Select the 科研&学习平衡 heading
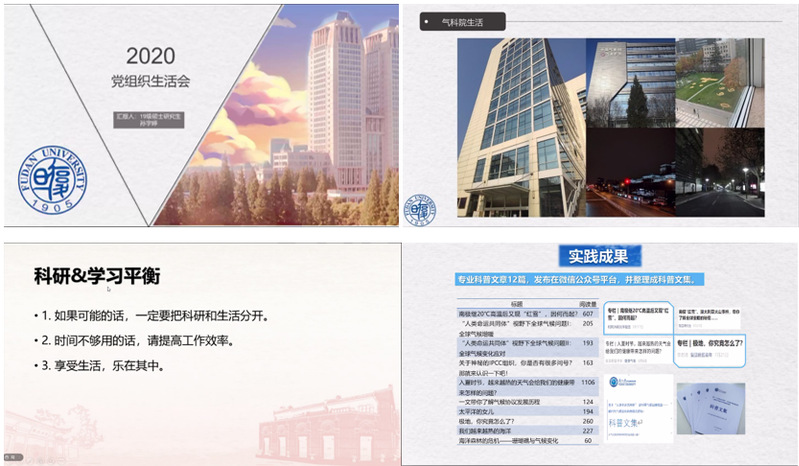The height and width of the screenshot is (466, 799). click(97, 276)
